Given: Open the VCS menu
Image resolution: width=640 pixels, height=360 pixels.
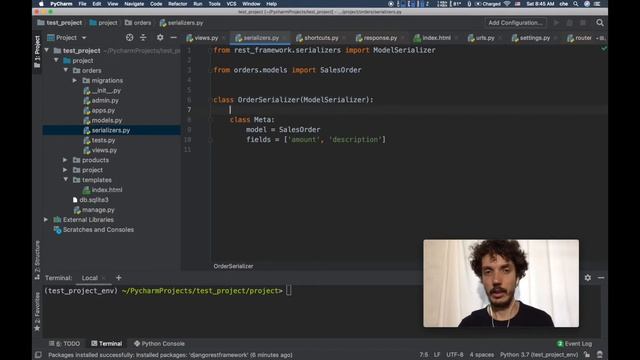Looking at the screenshot, I should coord(231,4).
